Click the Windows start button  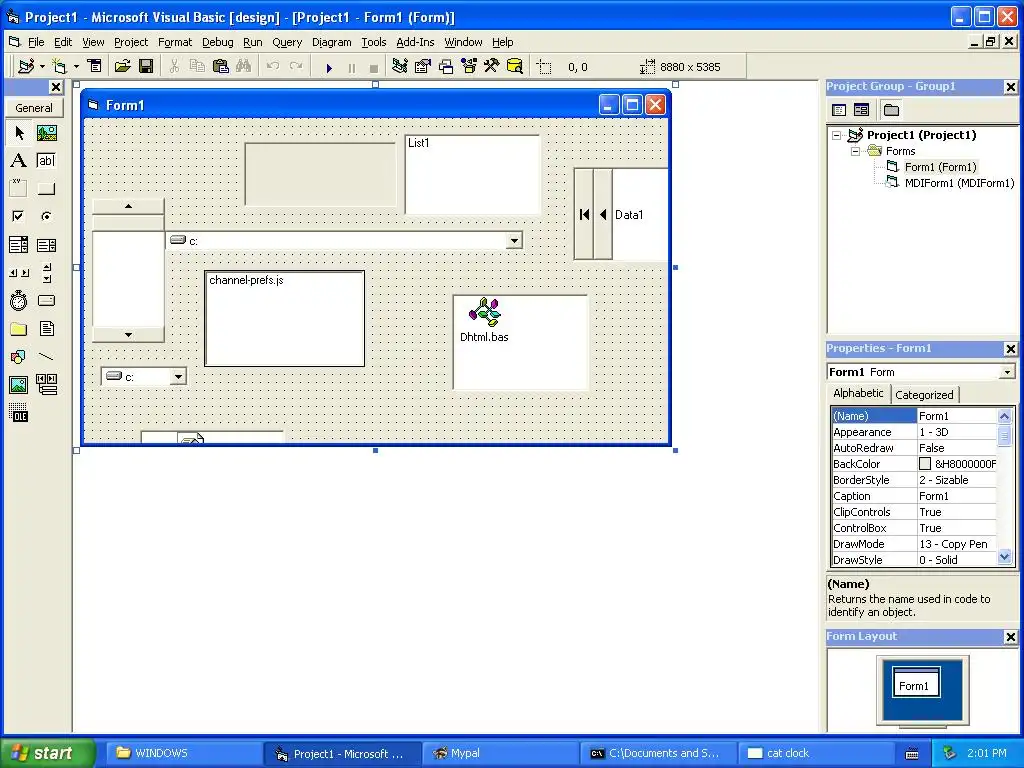point(46,753)
